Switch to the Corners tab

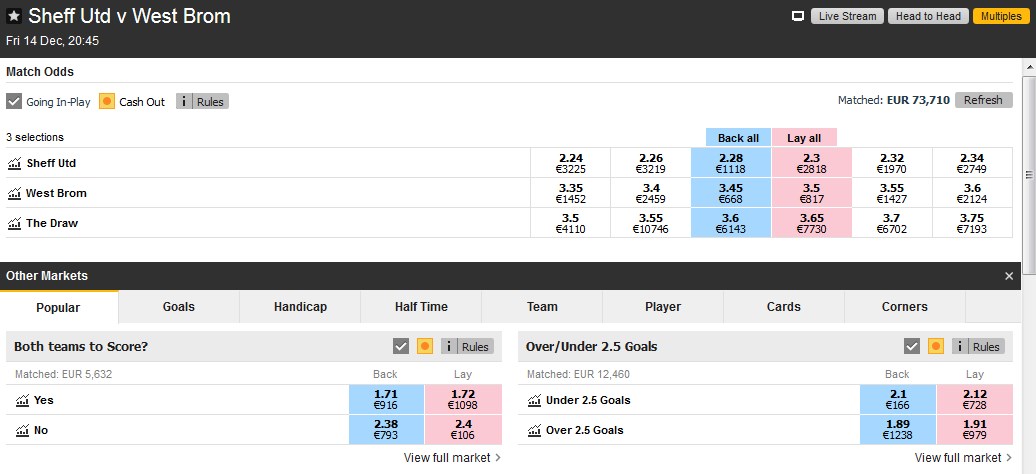[x=905, y=307]
